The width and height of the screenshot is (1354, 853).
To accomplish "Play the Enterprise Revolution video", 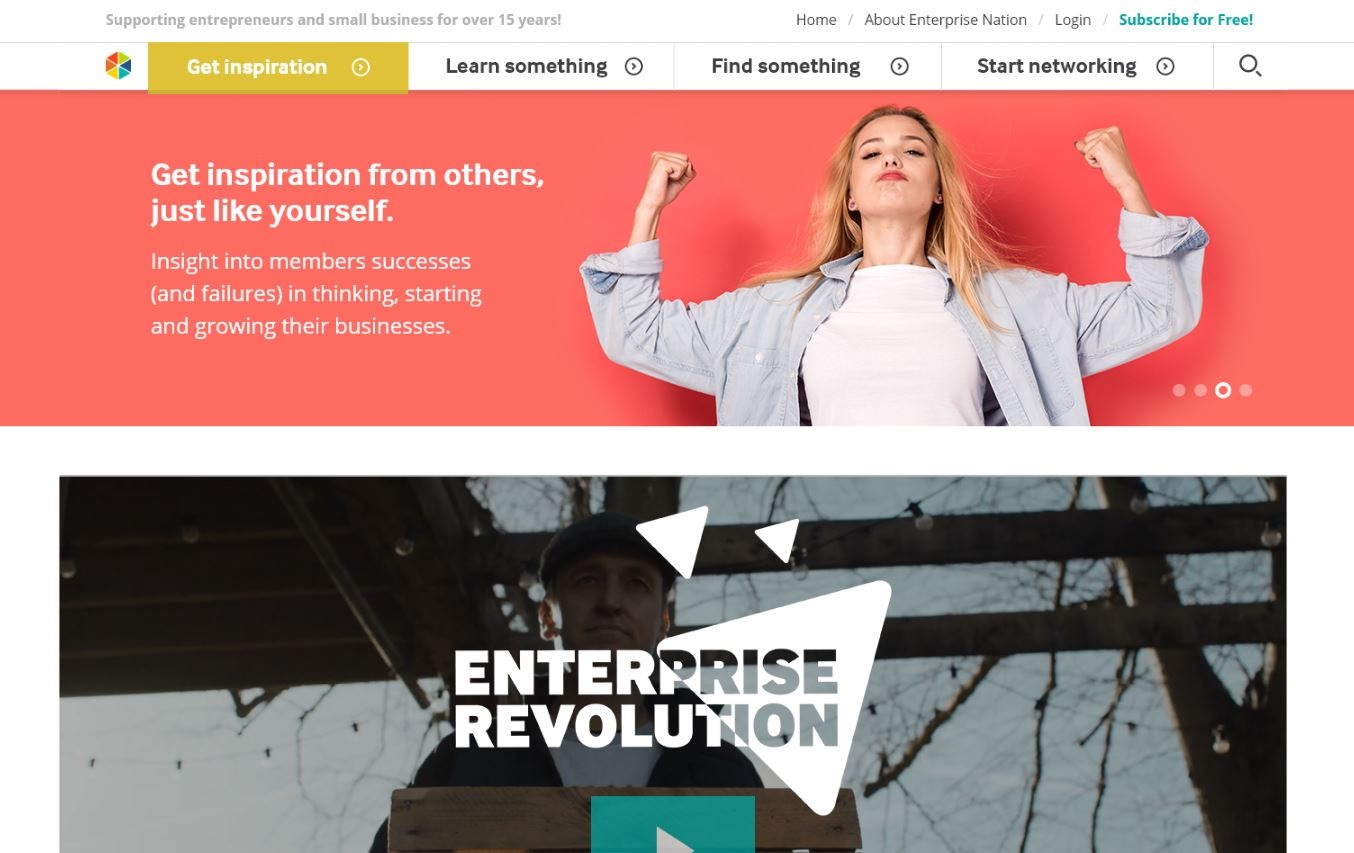I will [x=673, y=825].
